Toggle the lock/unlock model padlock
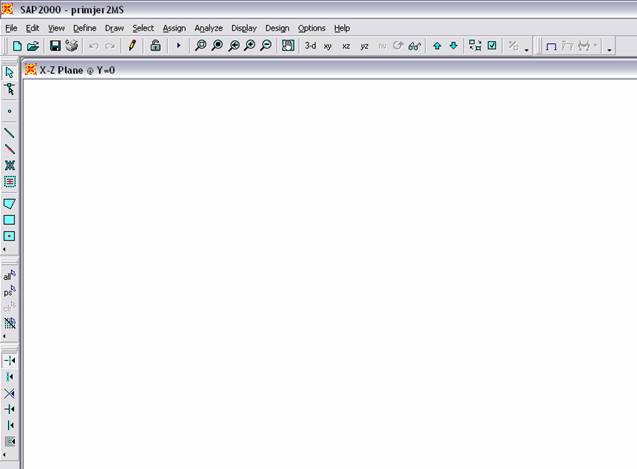The image size is (637, 469). (x=155, y=46)
